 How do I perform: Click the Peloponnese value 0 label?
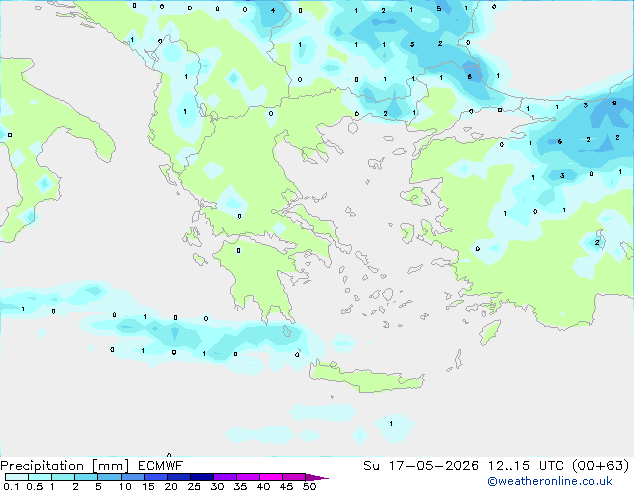(x=239, y=251)
